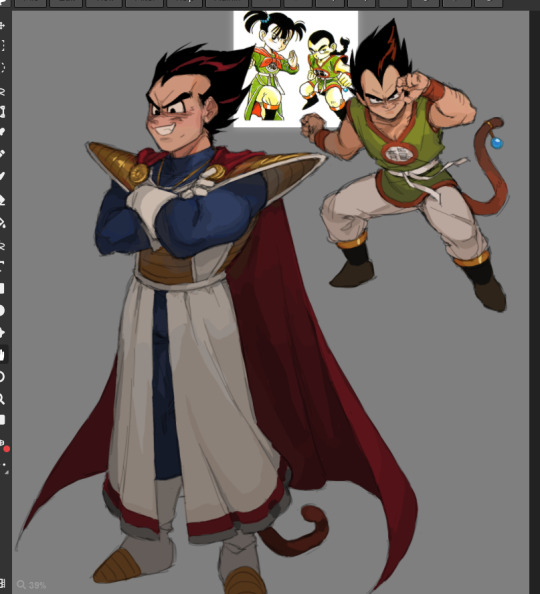Select the Rectangle shape tool
The image size is (540, 594).
(x=2, y=288)
